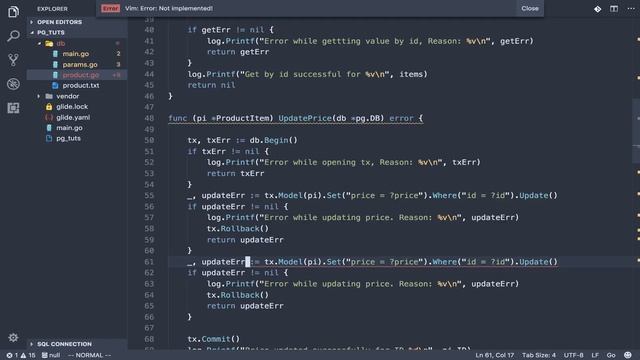Click the open changes icon in title bar
640x360 pixels.
[598, 9]
